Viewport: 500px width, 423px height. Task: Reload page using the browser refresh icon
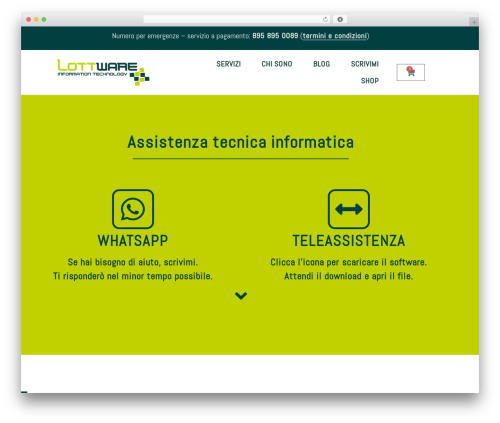click(x=325, y=19)
